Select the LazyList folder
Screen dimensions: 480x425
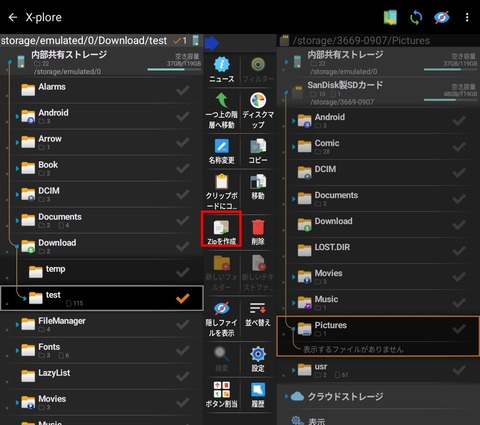[x=102, y=377]
